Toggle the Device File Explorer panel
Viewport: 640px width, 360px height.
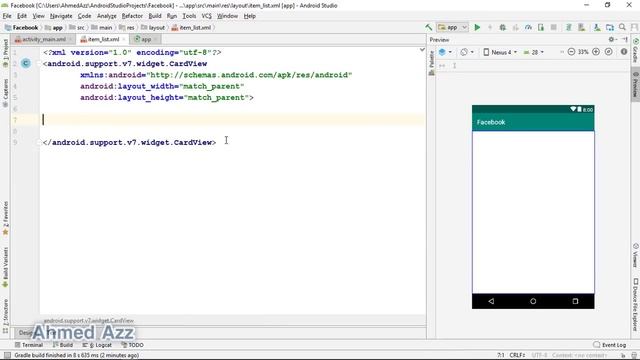tap(636, 304)
